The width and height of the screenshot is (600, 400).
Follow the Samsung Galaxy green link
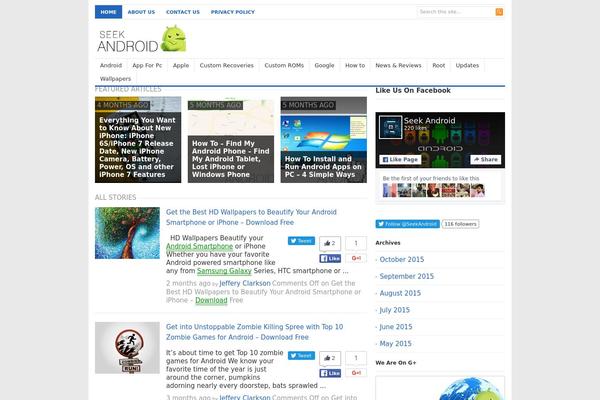coord(224,271)
